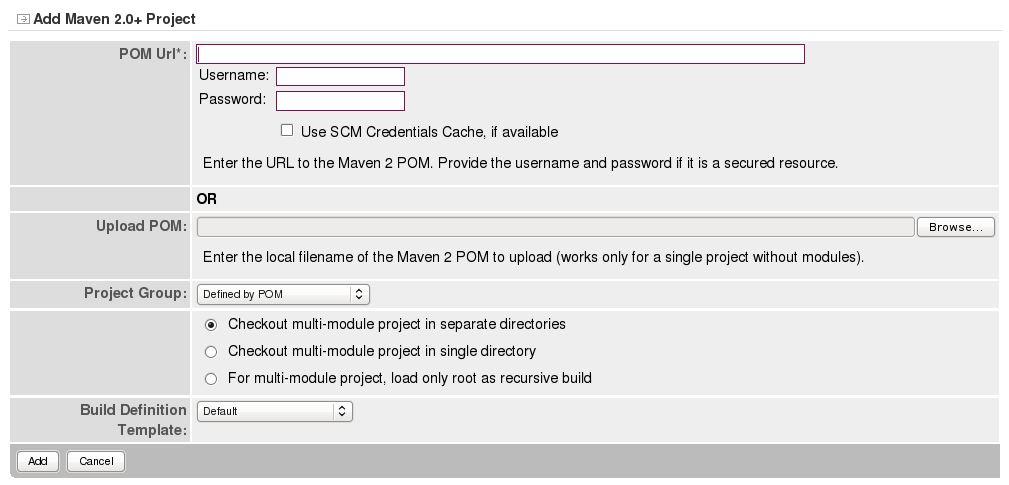Open the Project Group dropdown

click(283, 294)
